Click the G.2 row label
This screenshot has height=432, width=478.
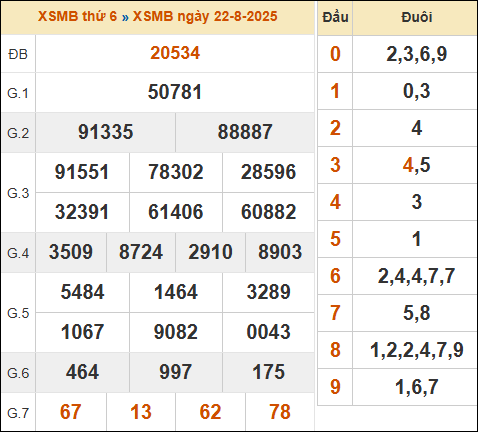pyautogui.click(x=18, y=133)
